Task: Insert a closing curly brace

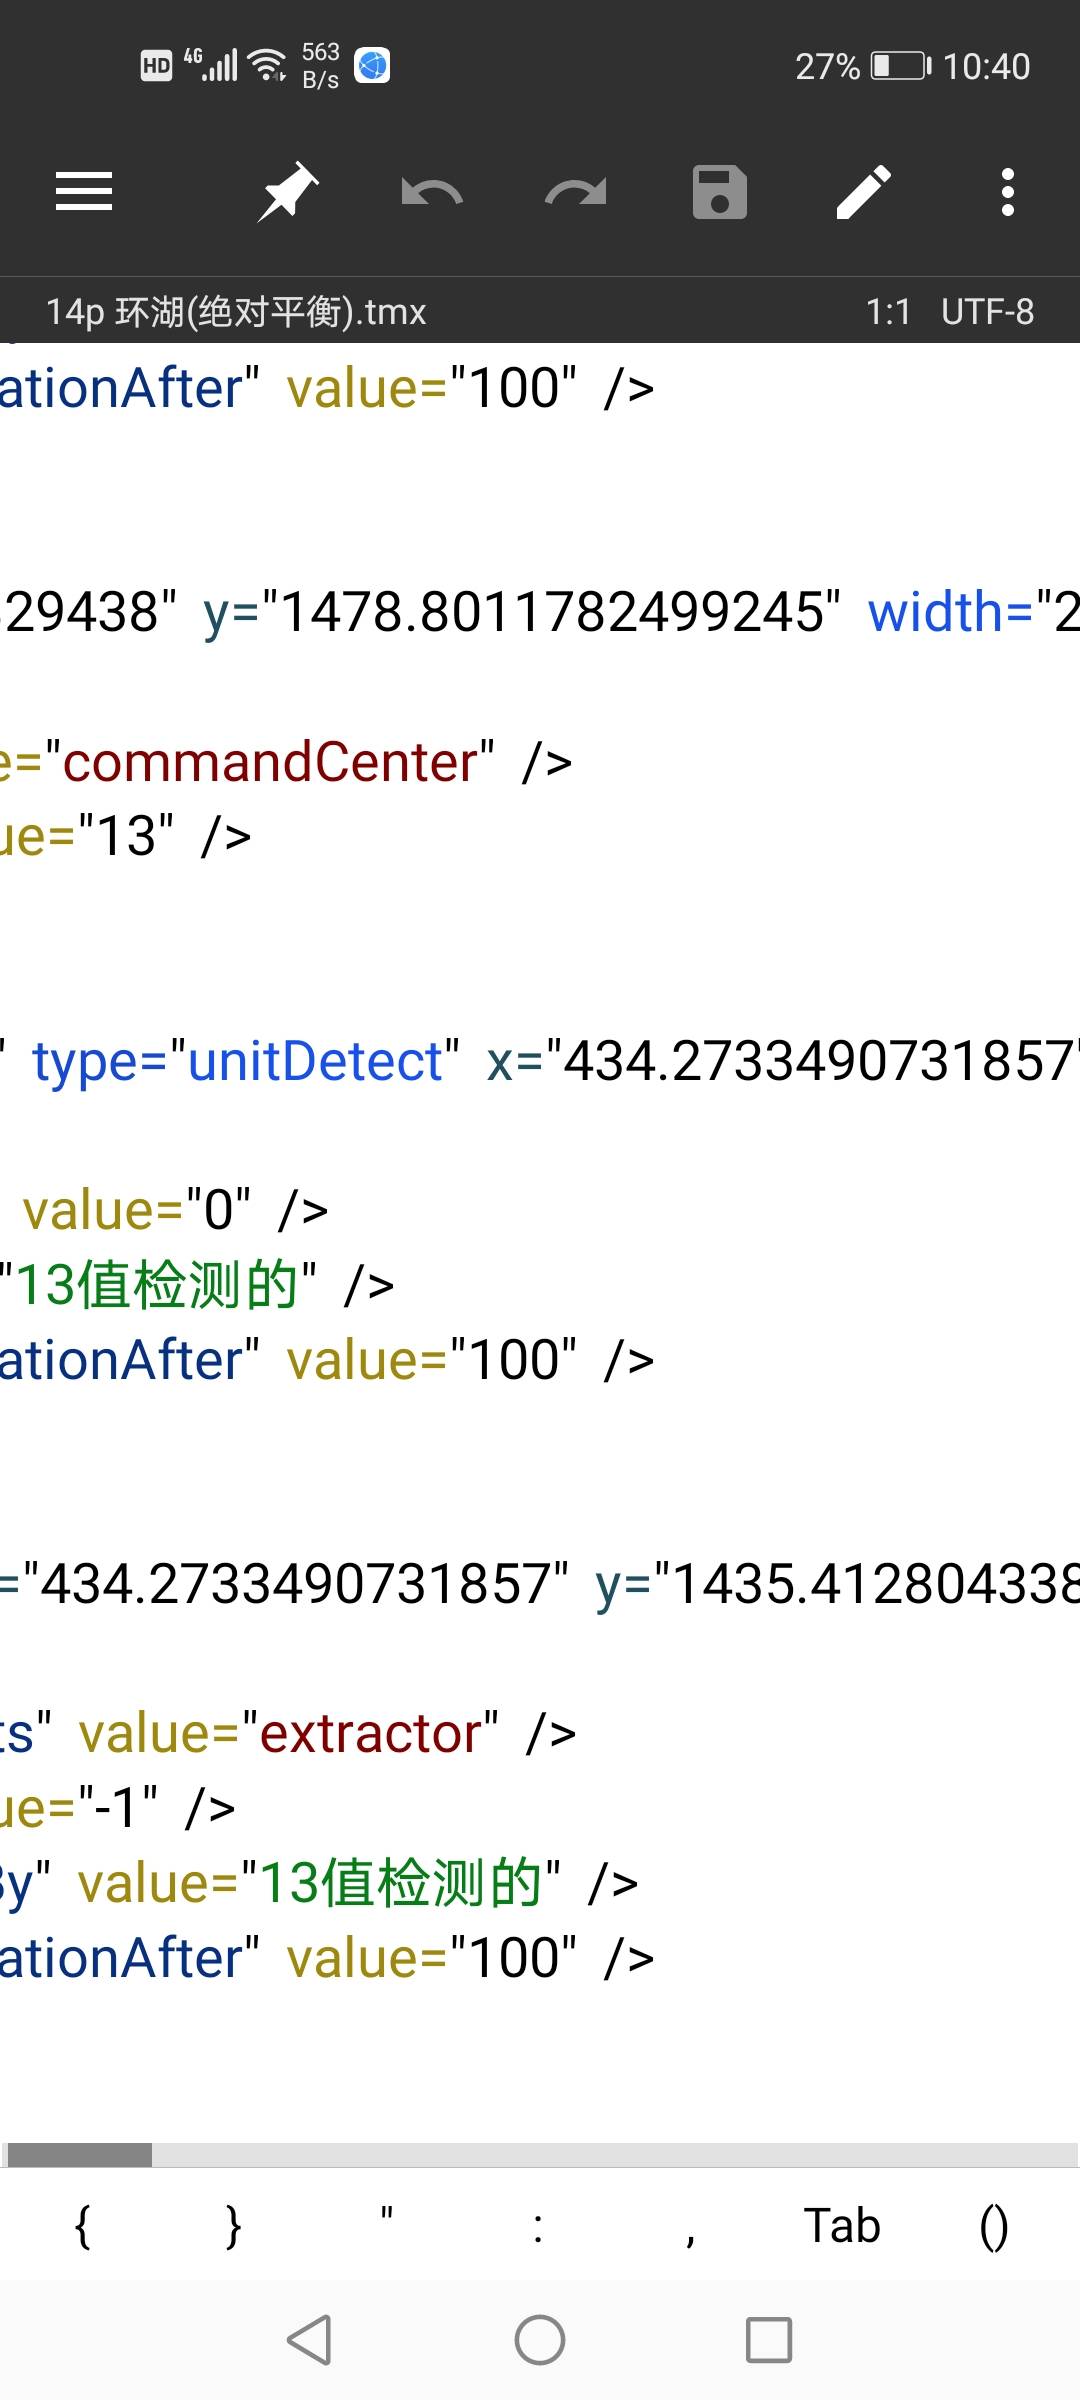Action: coord(234,2226)
